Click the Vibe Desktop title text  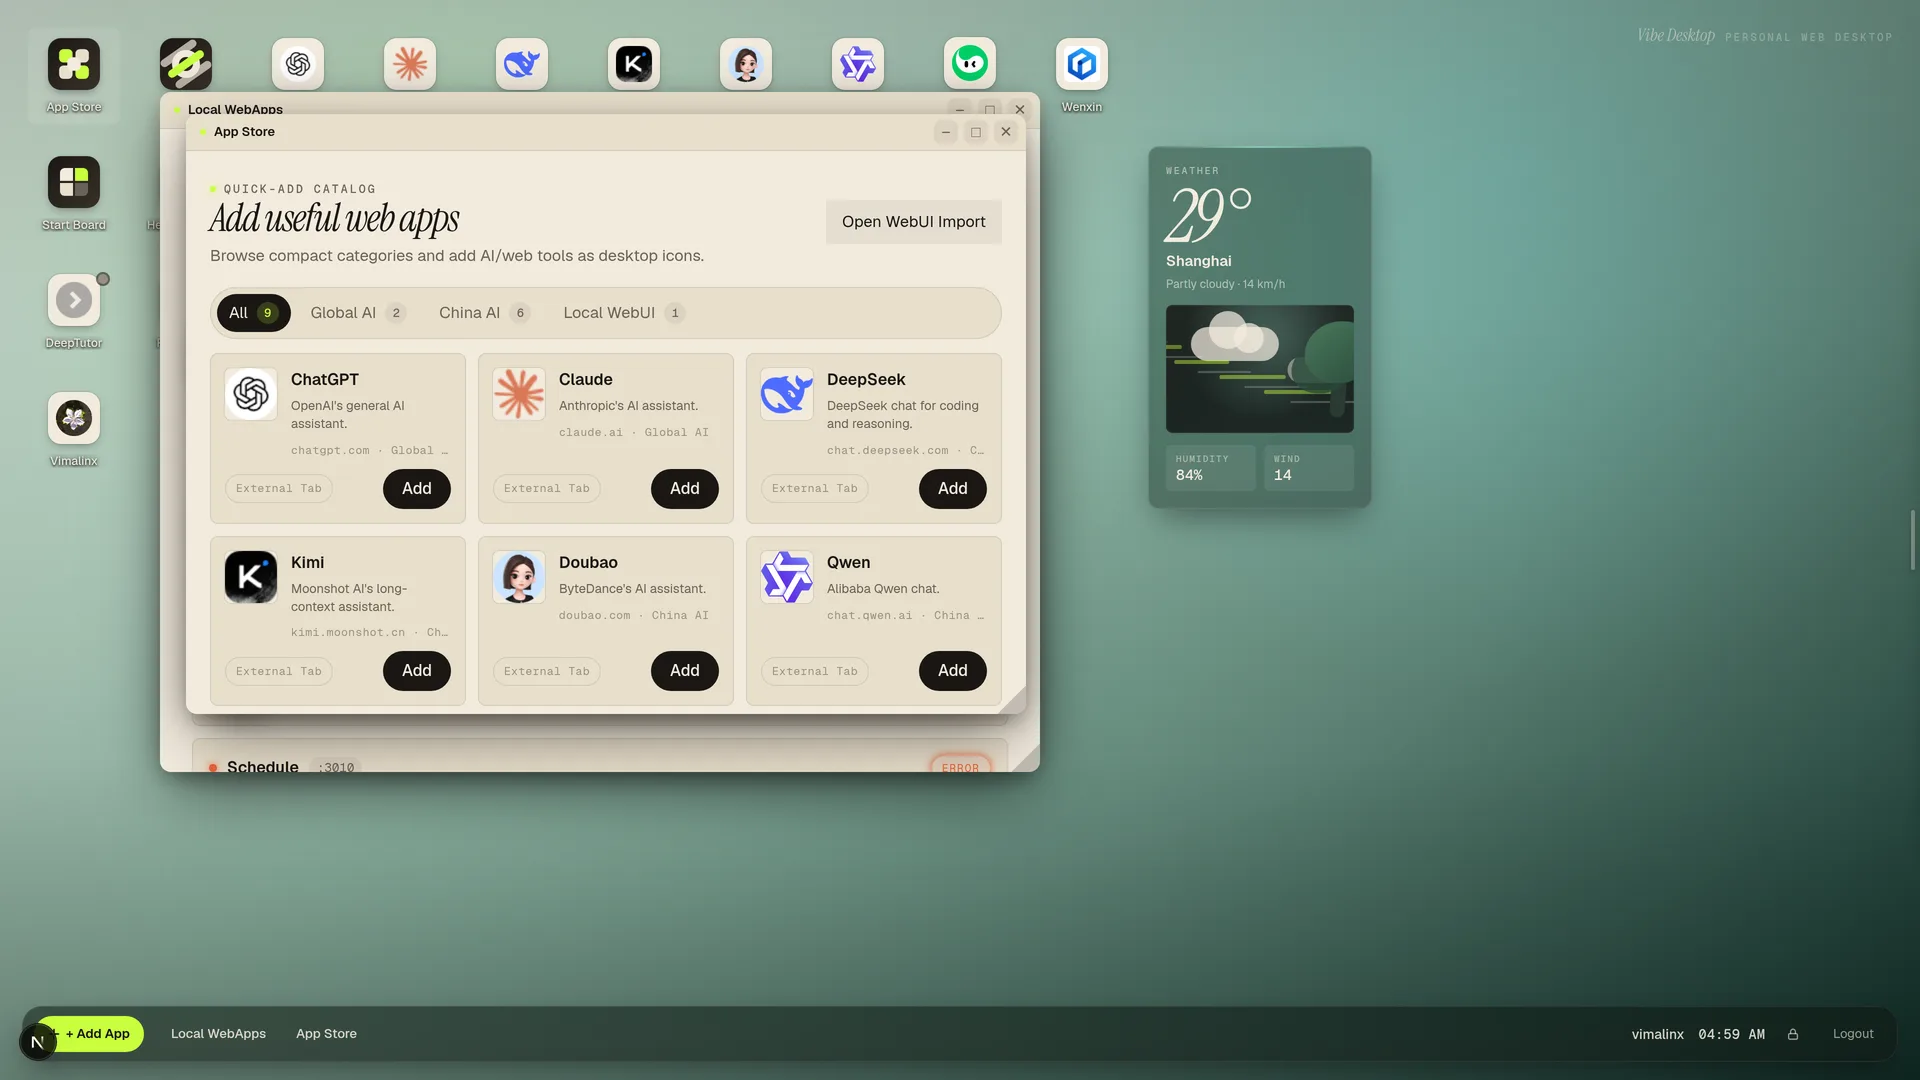click(1676, 36)
